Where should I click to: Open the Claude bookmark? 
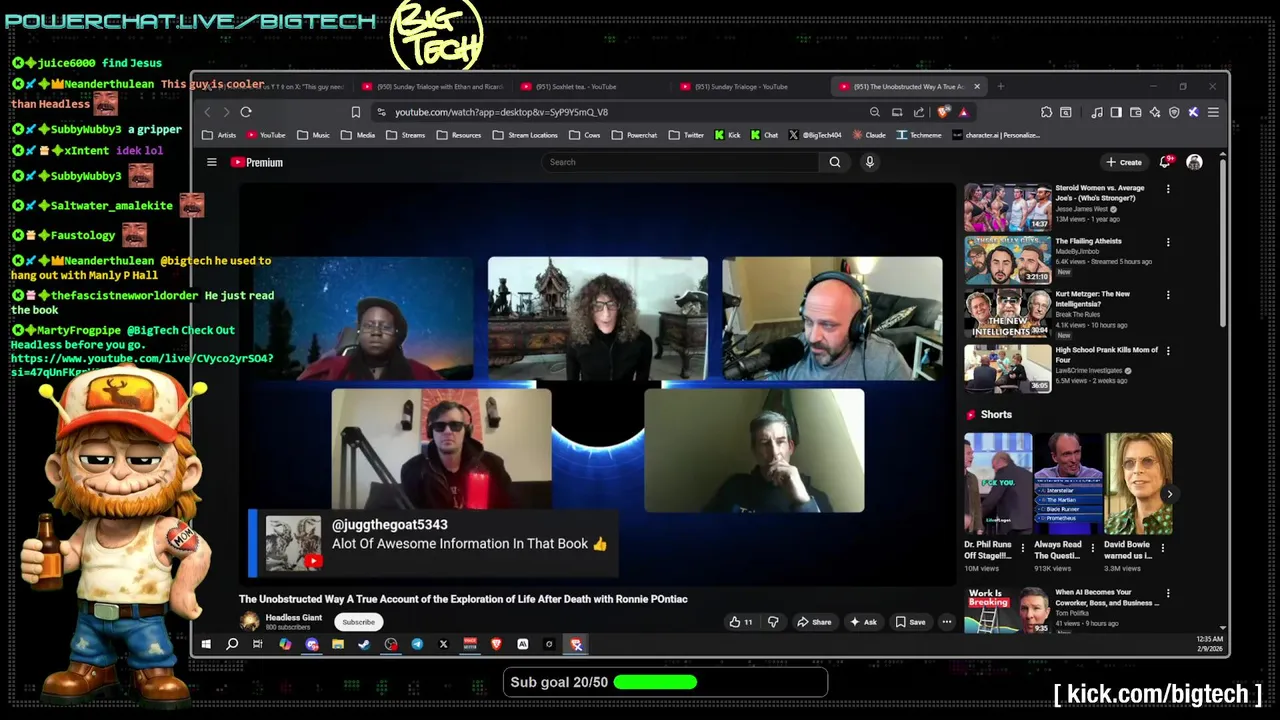tap(870, 135)
